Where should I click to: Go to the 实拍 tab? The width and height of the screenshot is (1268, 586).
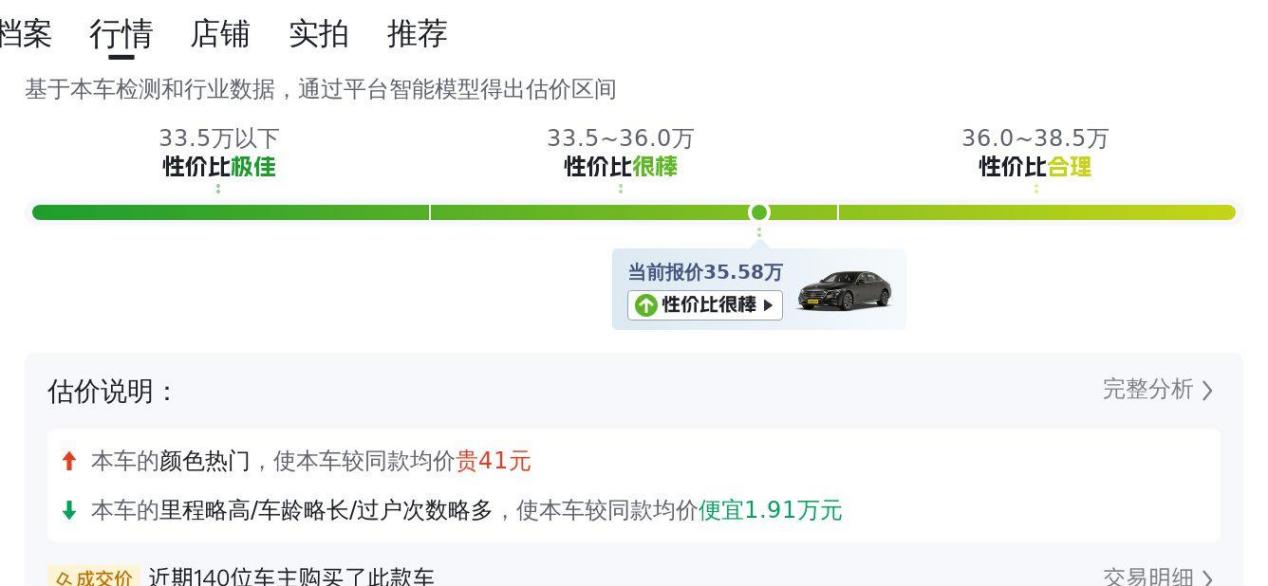click(319, 34)
